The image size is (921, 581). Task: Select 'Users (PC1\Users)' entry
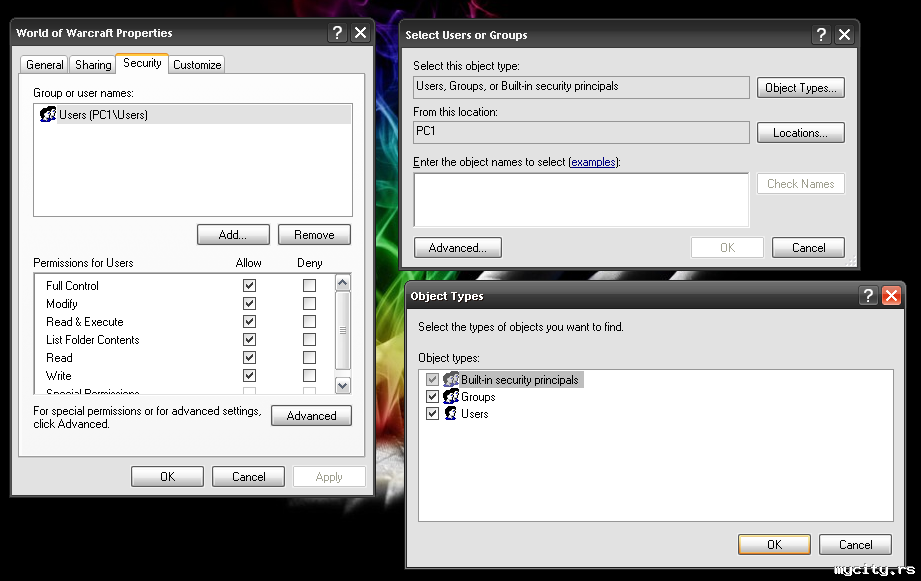193,115
